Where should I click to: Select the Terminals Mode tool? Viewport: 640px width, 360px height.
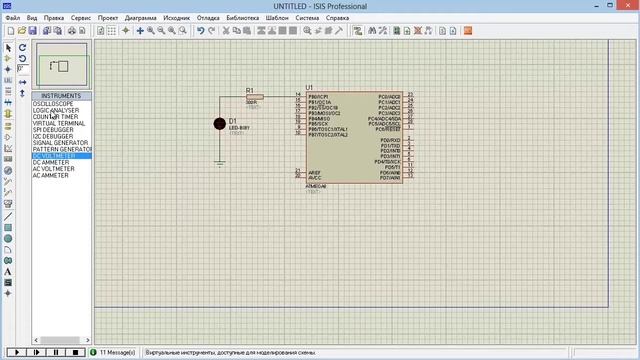pyautogui.click(x=8, y=126)
